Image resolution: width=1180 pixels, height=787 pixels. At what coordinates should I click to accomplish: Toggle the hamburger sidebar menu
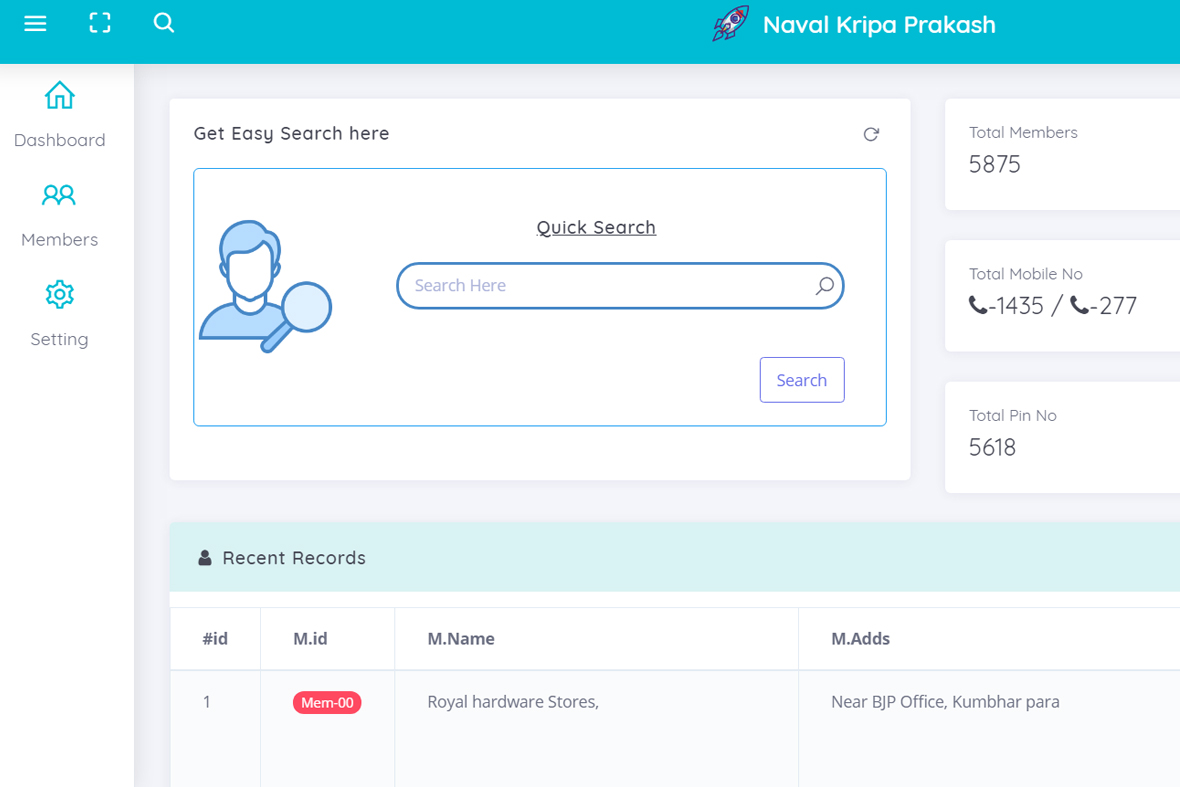35,23
